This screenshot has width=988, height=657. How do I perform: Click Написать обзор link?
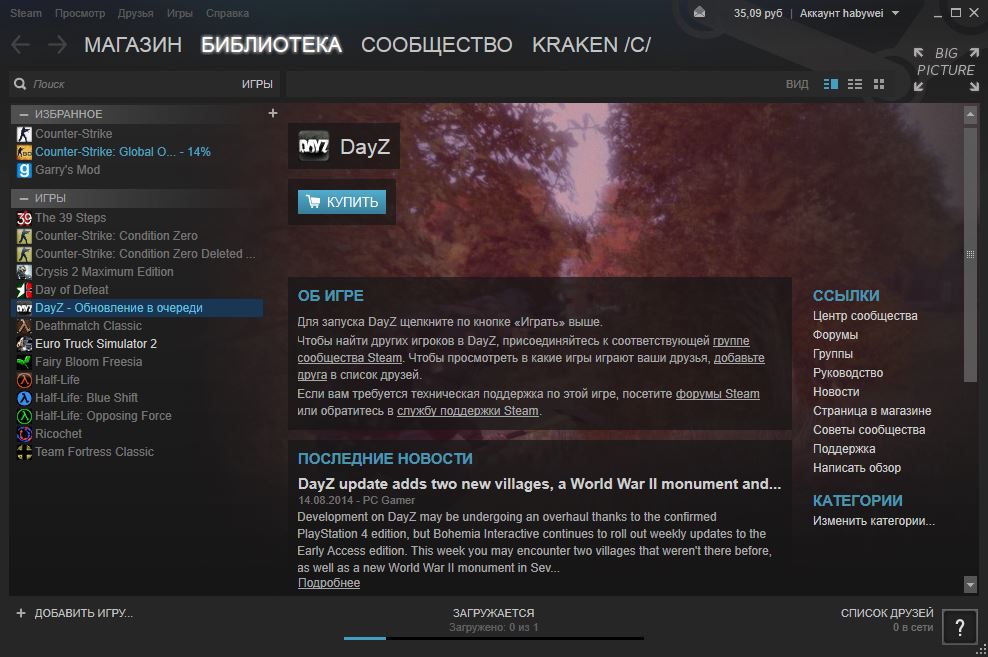click(x=856, y=467)
